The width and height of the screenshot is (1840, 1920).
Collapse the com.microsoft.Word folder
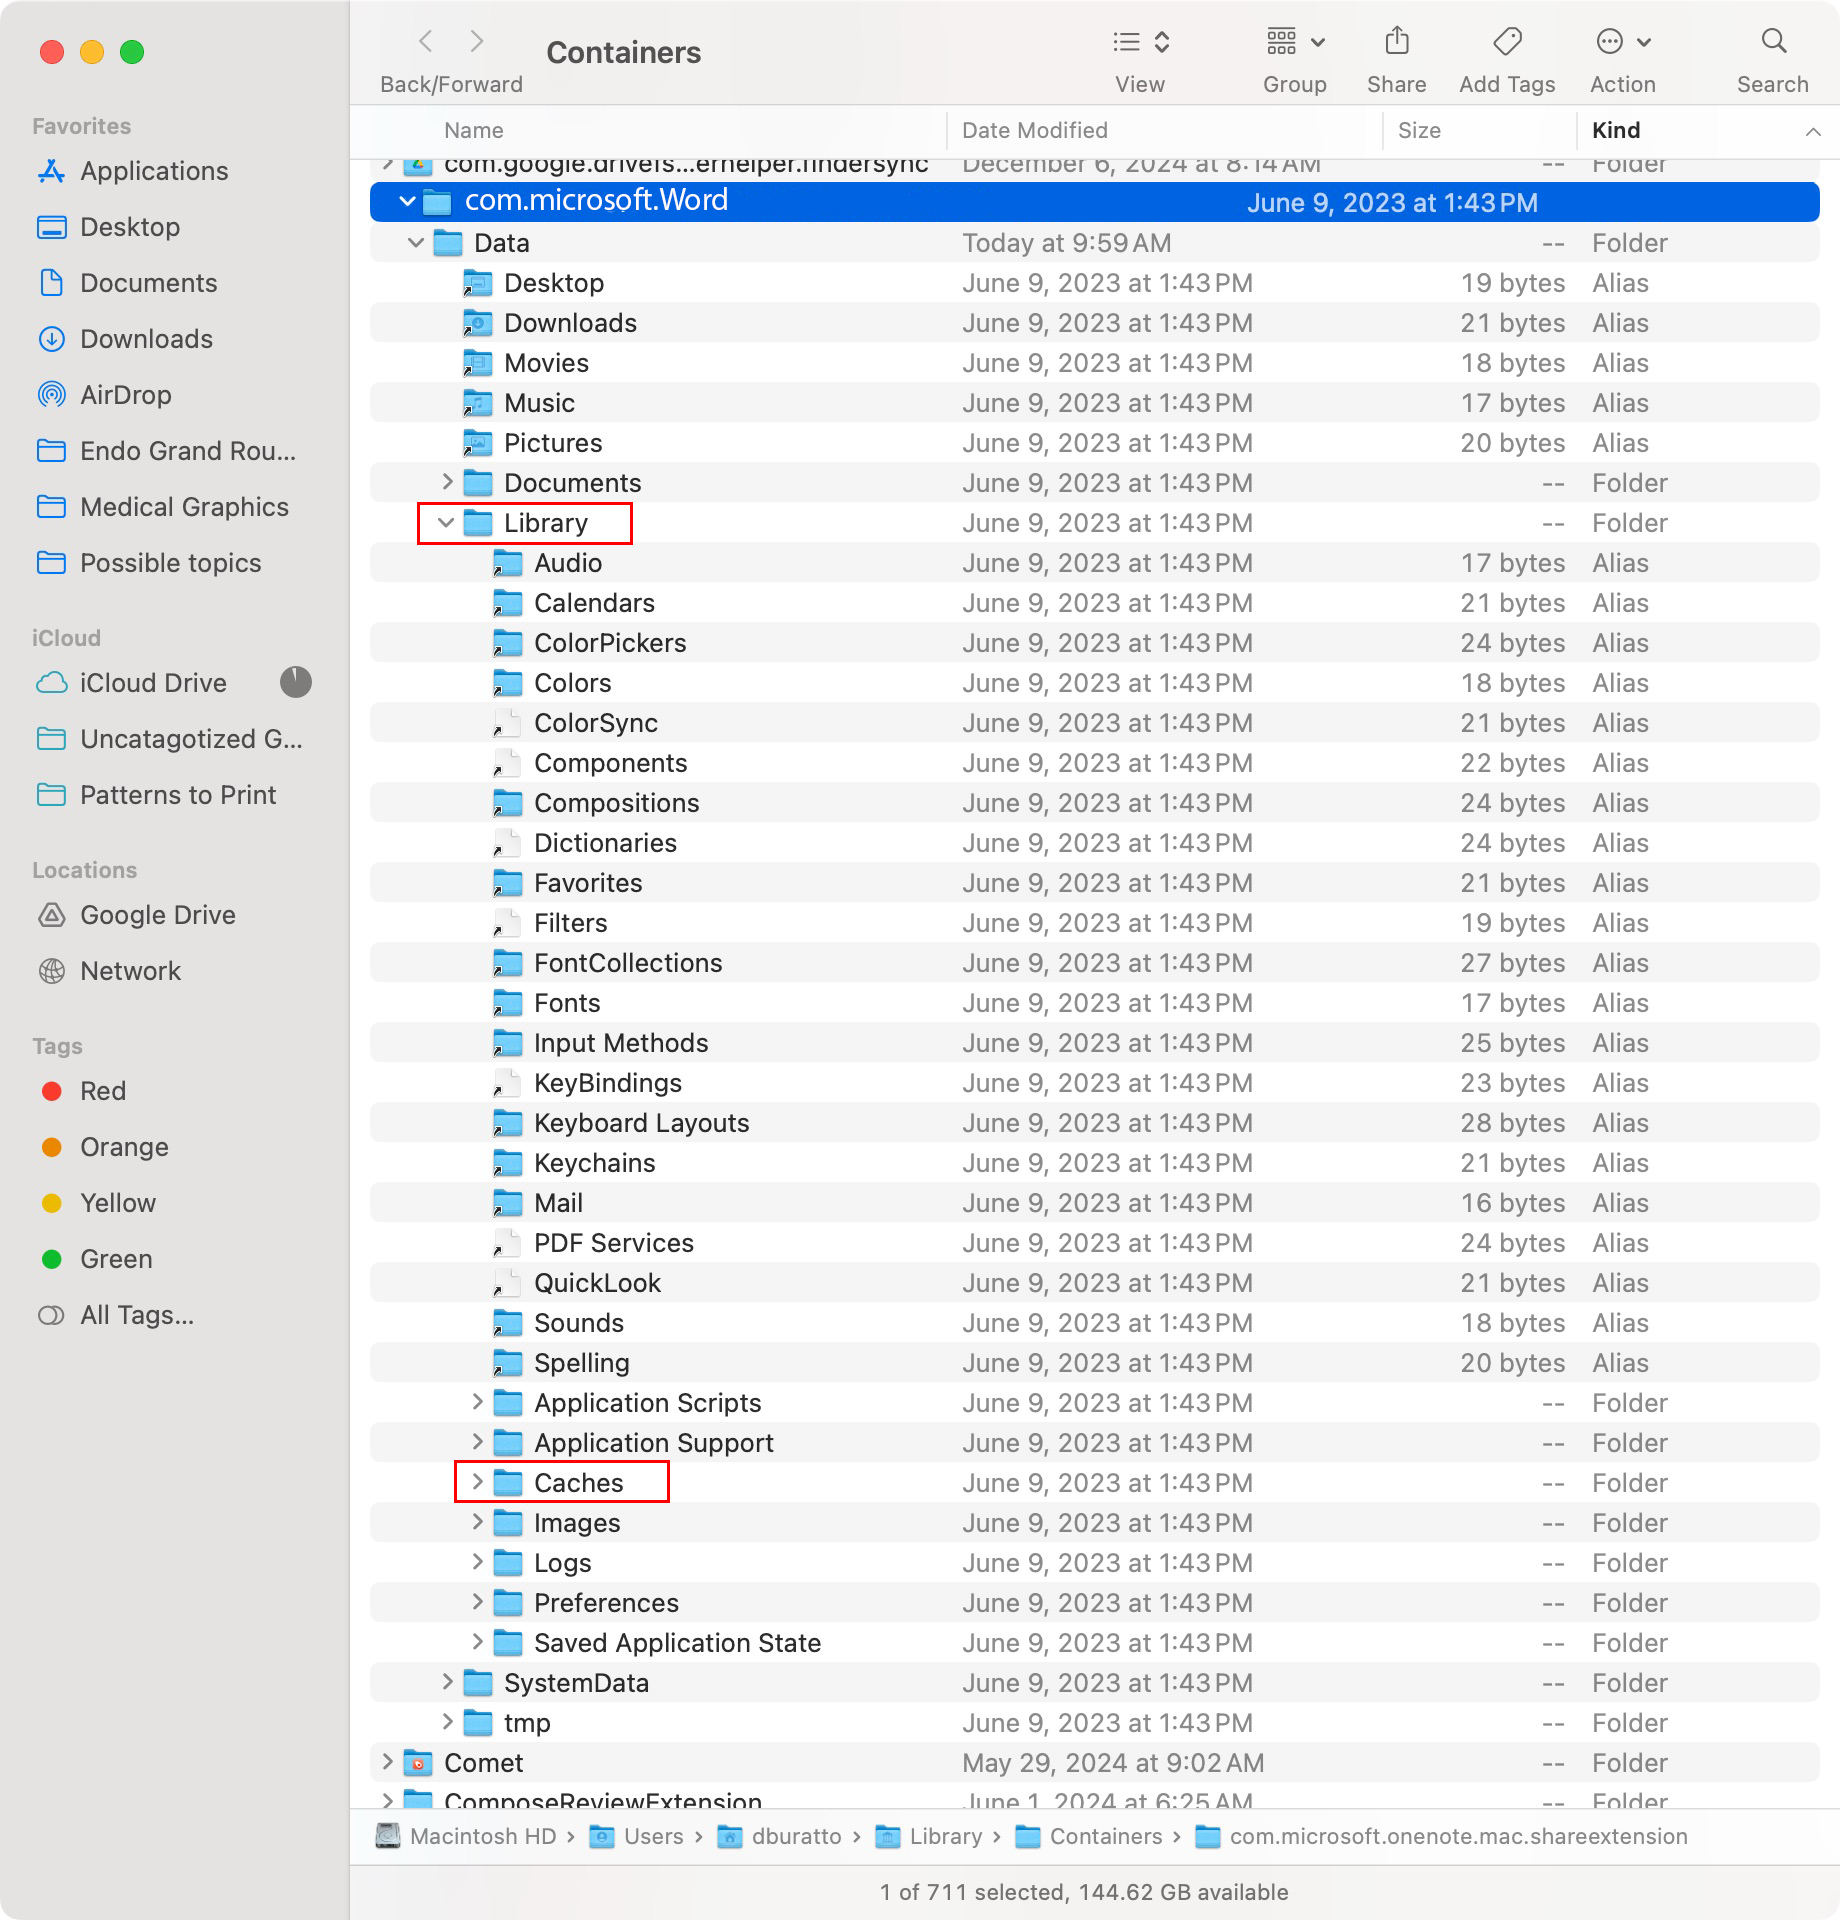click(407, 201)
